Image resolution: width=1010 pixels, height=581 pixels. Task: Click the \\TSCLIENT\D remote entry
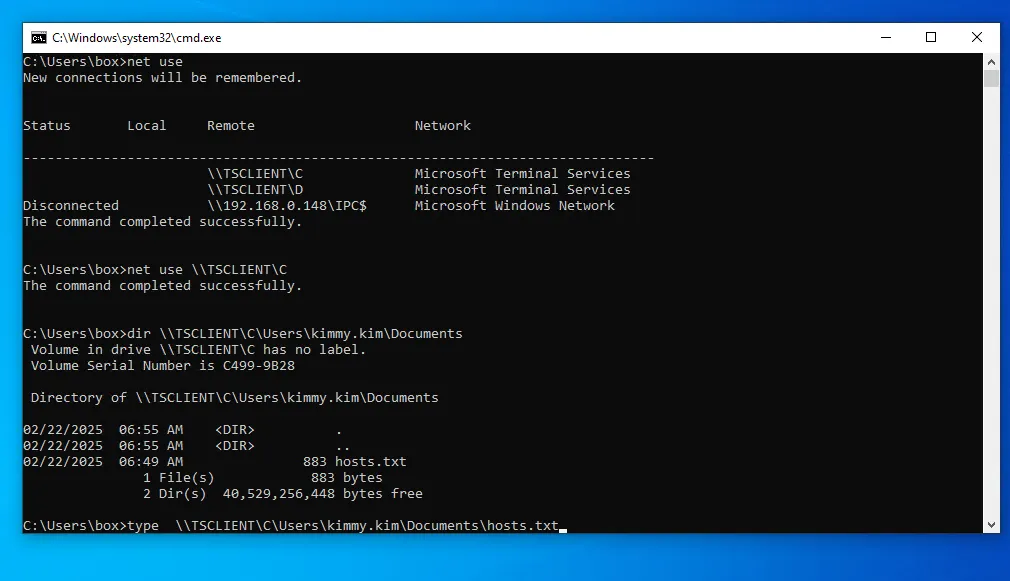tap(255, 189)
